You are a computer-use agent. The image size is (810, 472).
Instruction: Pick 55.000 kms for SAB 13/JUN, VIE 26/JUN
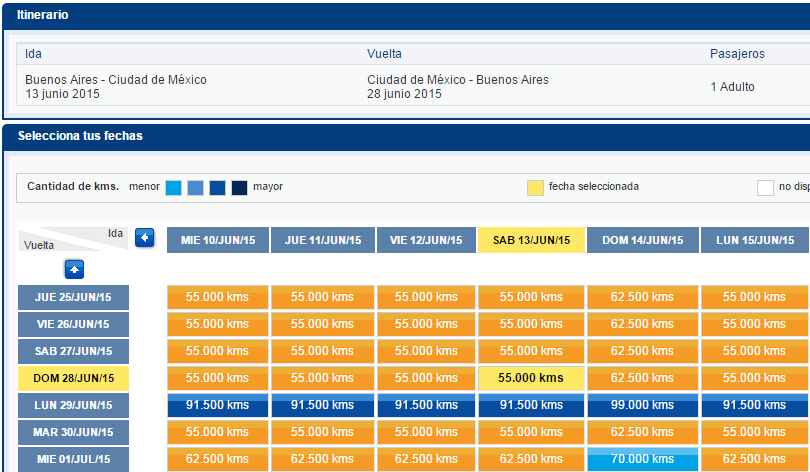point(531,324)
